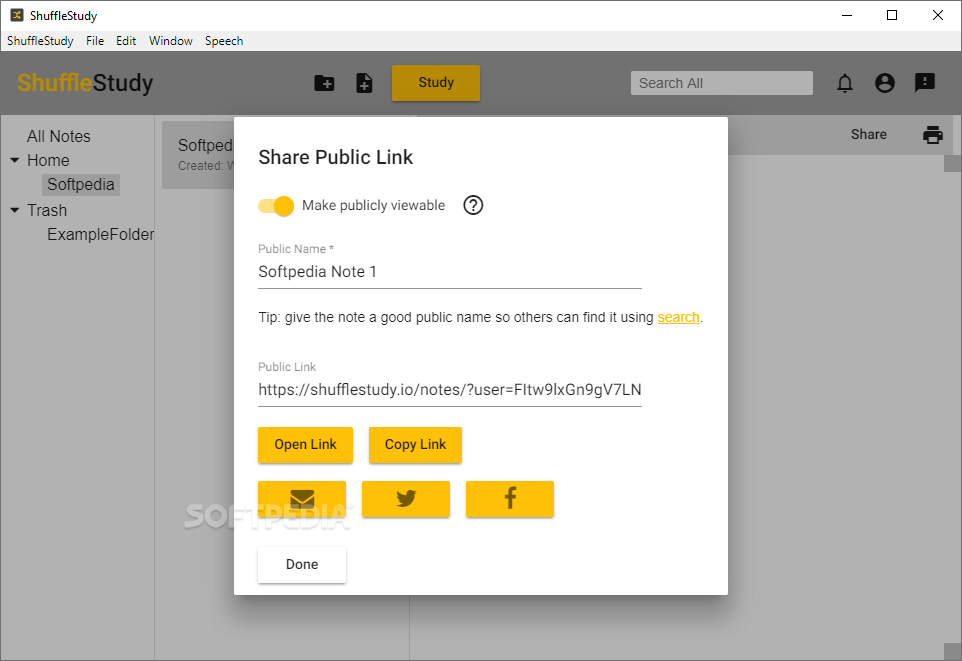Close the ShuffleStudy window
The height and width of the screenshot is (661, 962).
[x=937, y=15]
